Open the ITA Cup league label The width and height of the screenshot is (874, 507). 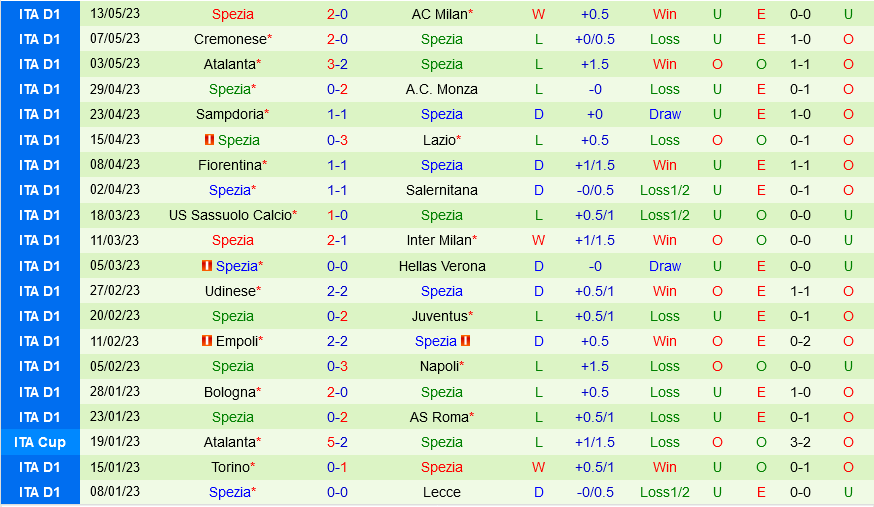40,442
